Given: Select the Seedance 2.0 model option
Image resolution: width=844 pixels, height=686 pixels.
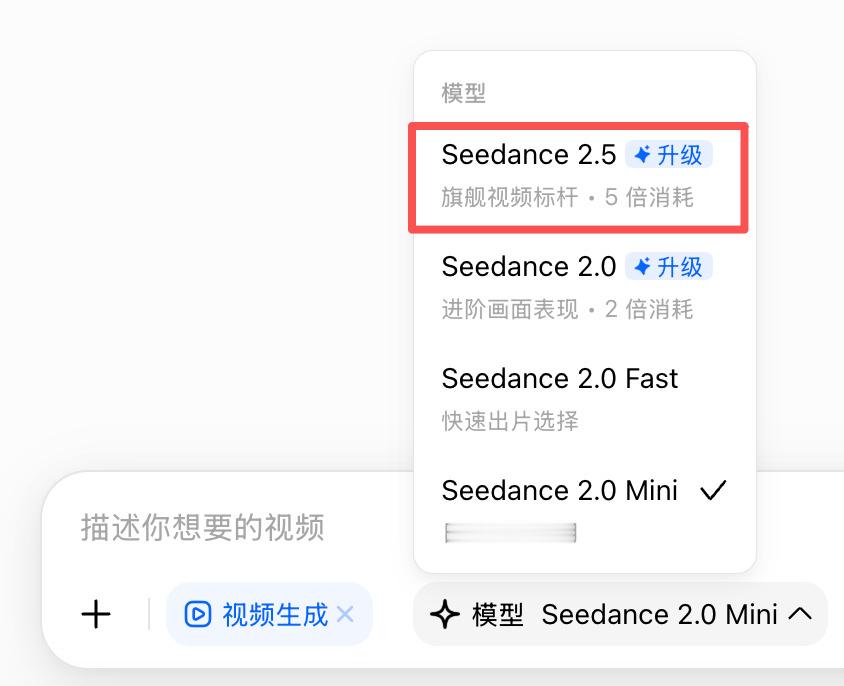Looking at the screenshot, I should coord(585,288).
